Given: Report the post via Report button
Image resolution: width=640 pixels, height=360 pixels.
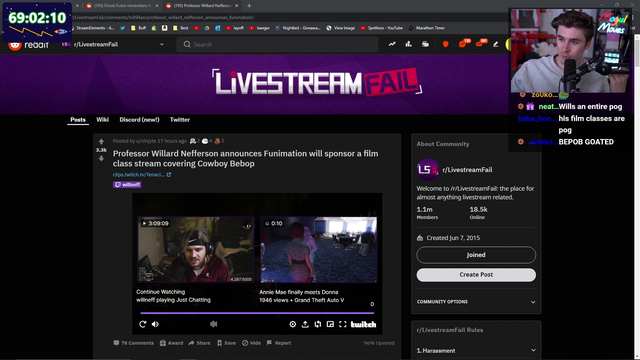Looking at the screenshot, I should (279, 343).
